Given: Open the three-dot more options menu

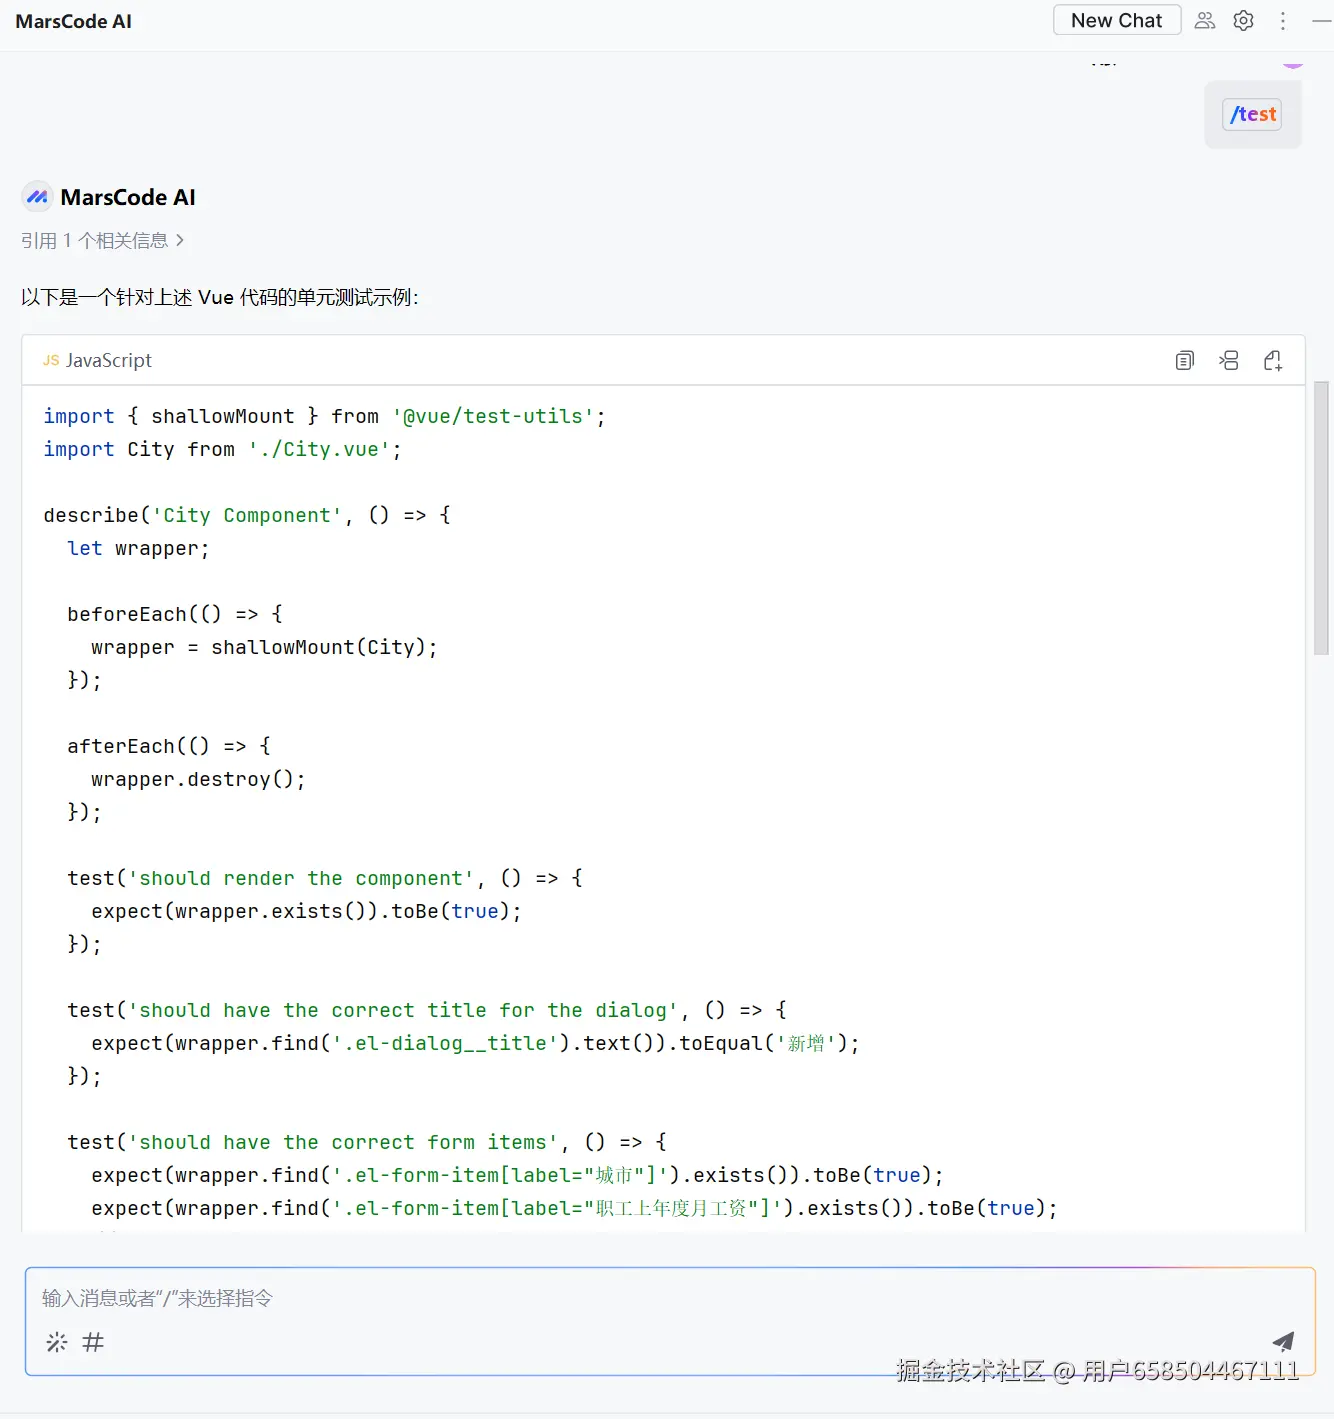Looking at the screenshot, I should click(1282, 20).
